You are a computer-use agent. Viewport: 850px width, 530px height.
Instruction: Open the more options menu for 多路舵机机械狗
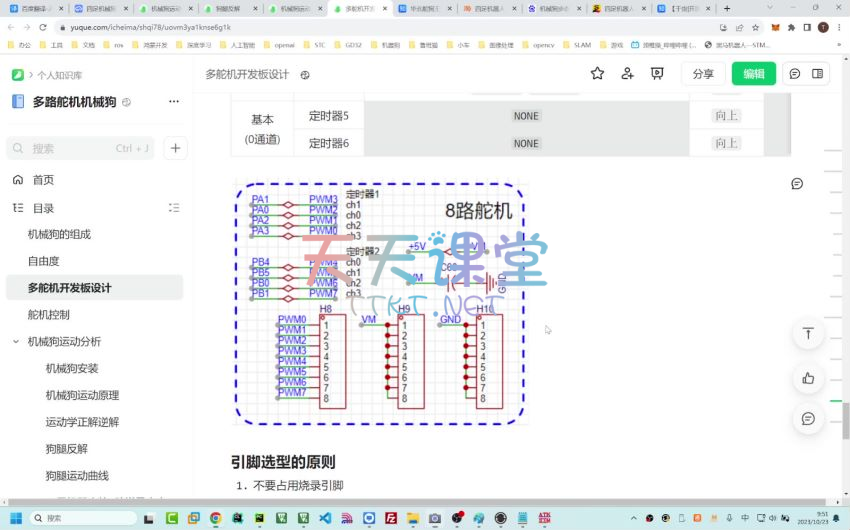(174, 101)
